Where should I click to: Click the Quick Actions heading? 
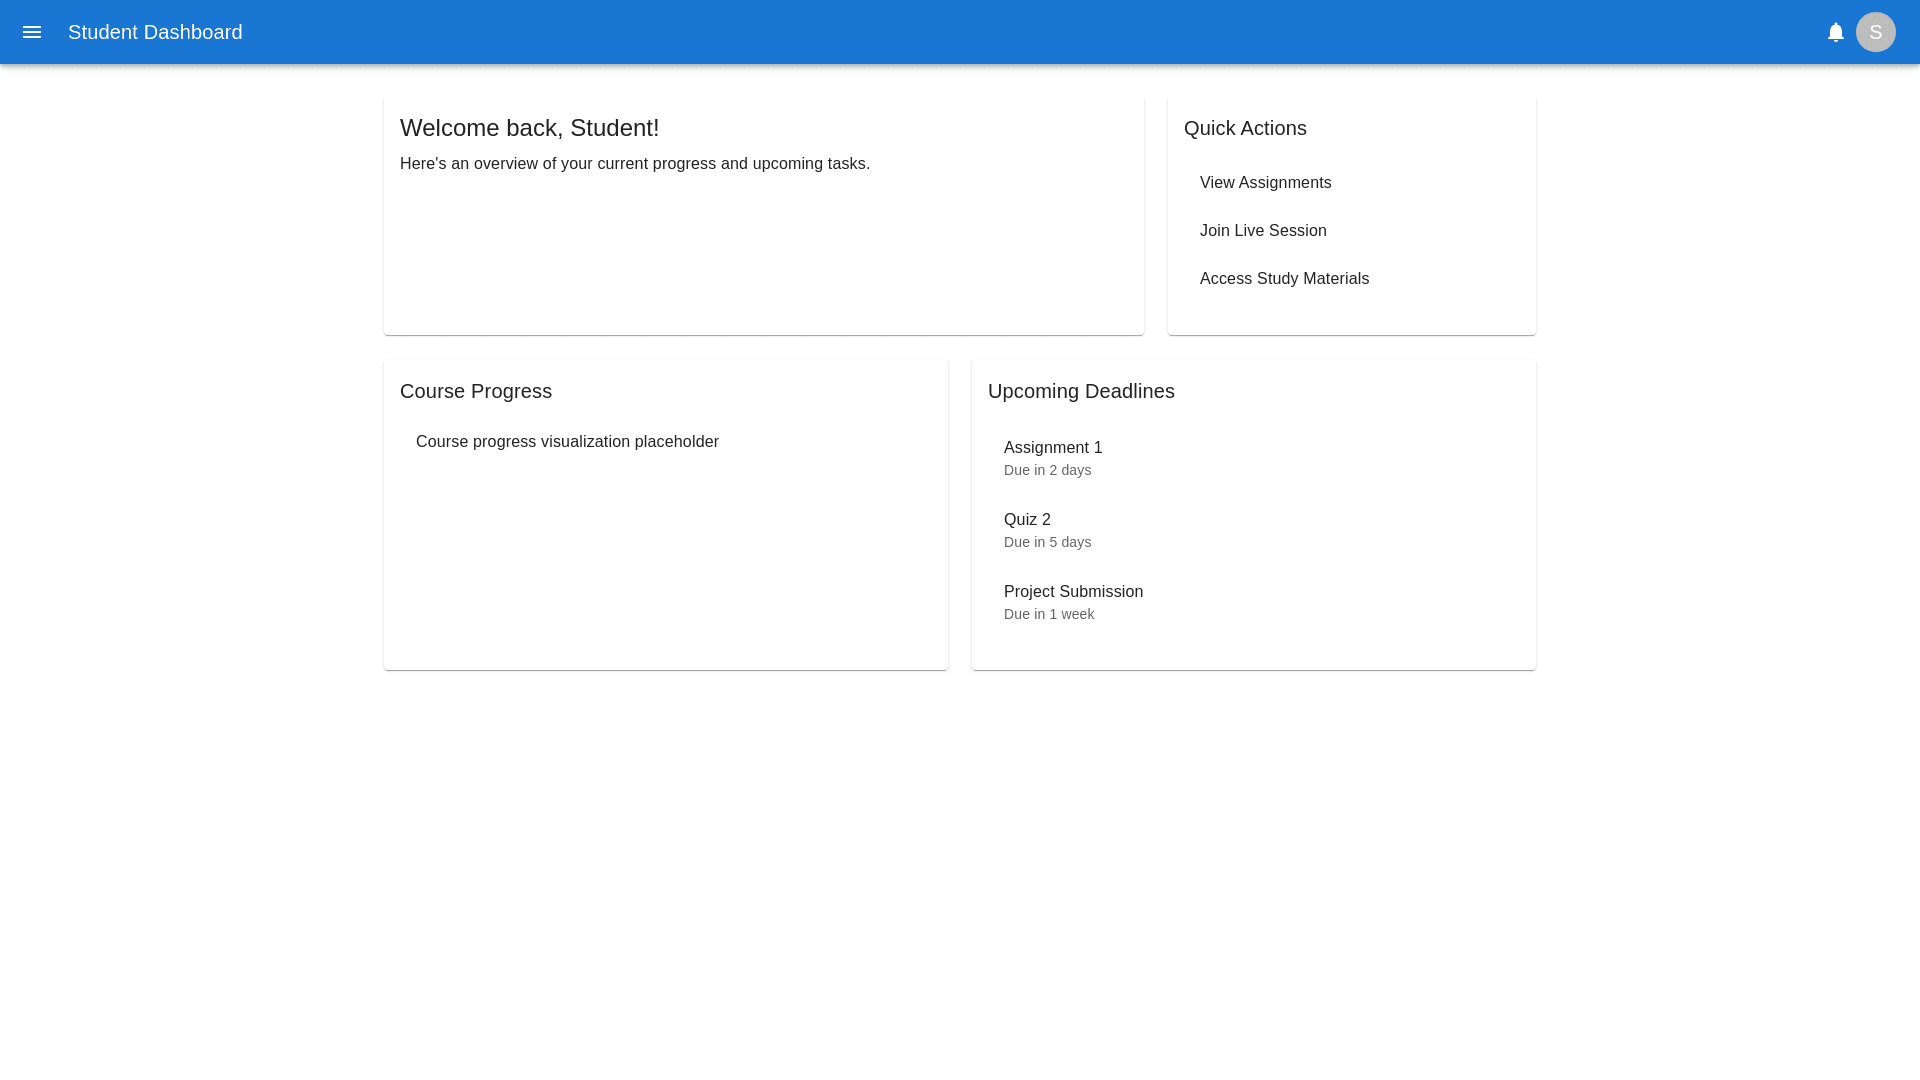click(x=1245, y=128)
